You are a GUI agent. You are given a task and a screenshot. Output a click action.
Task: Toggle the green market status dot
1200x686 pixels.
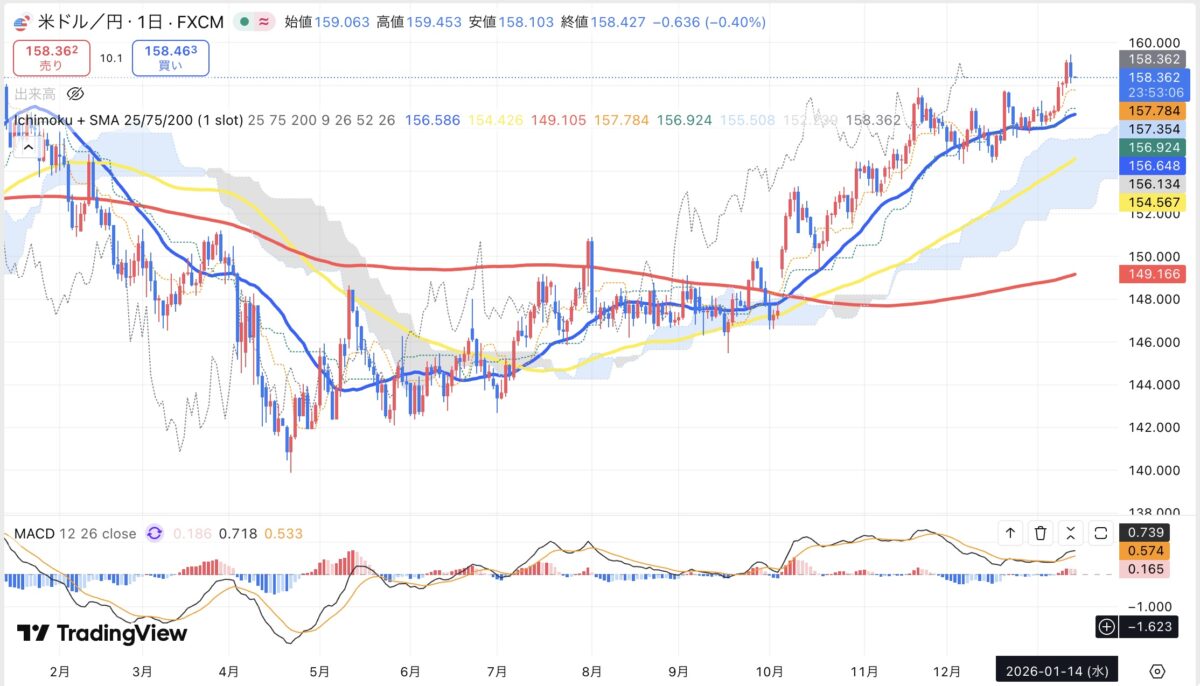244,22
